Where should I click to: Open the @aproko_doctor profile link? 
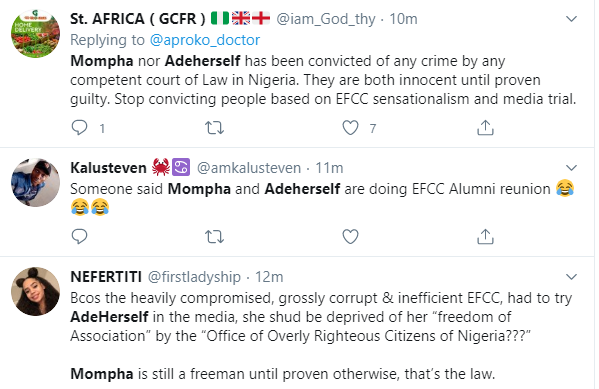point(205,40)
